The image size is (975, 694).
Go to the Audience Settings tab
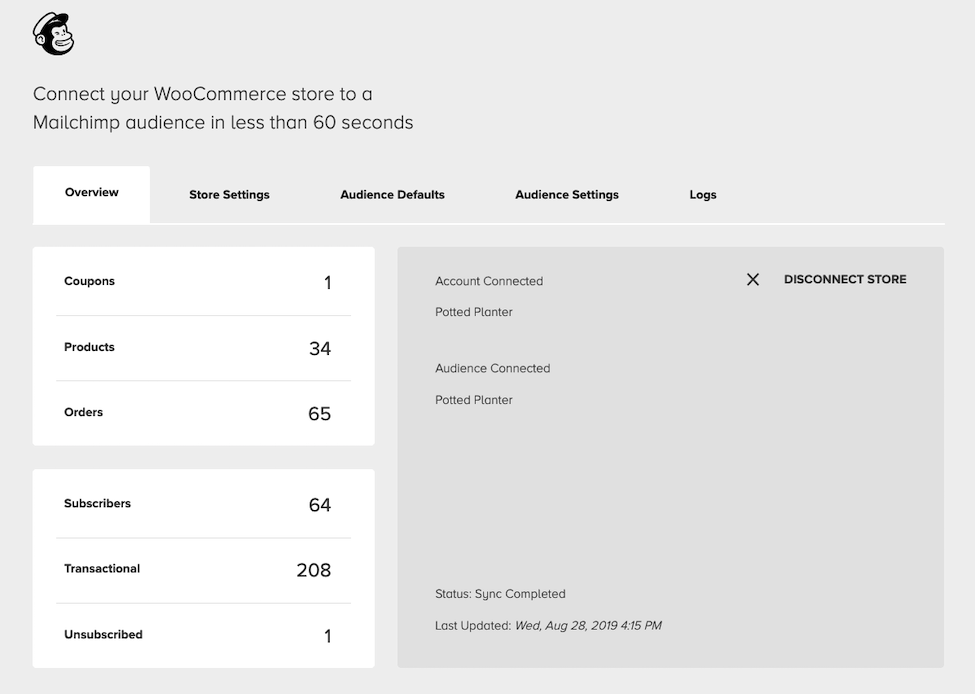[x=567, y=195]
